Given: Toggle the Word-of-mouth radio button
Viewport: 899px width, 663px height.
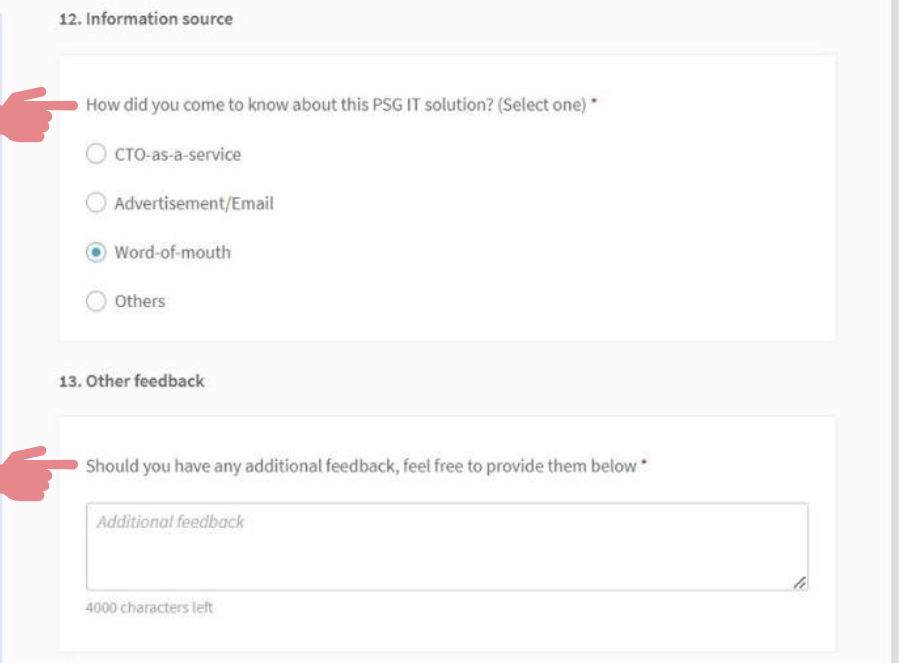Looking at the screenshot, I should (96, 252).
